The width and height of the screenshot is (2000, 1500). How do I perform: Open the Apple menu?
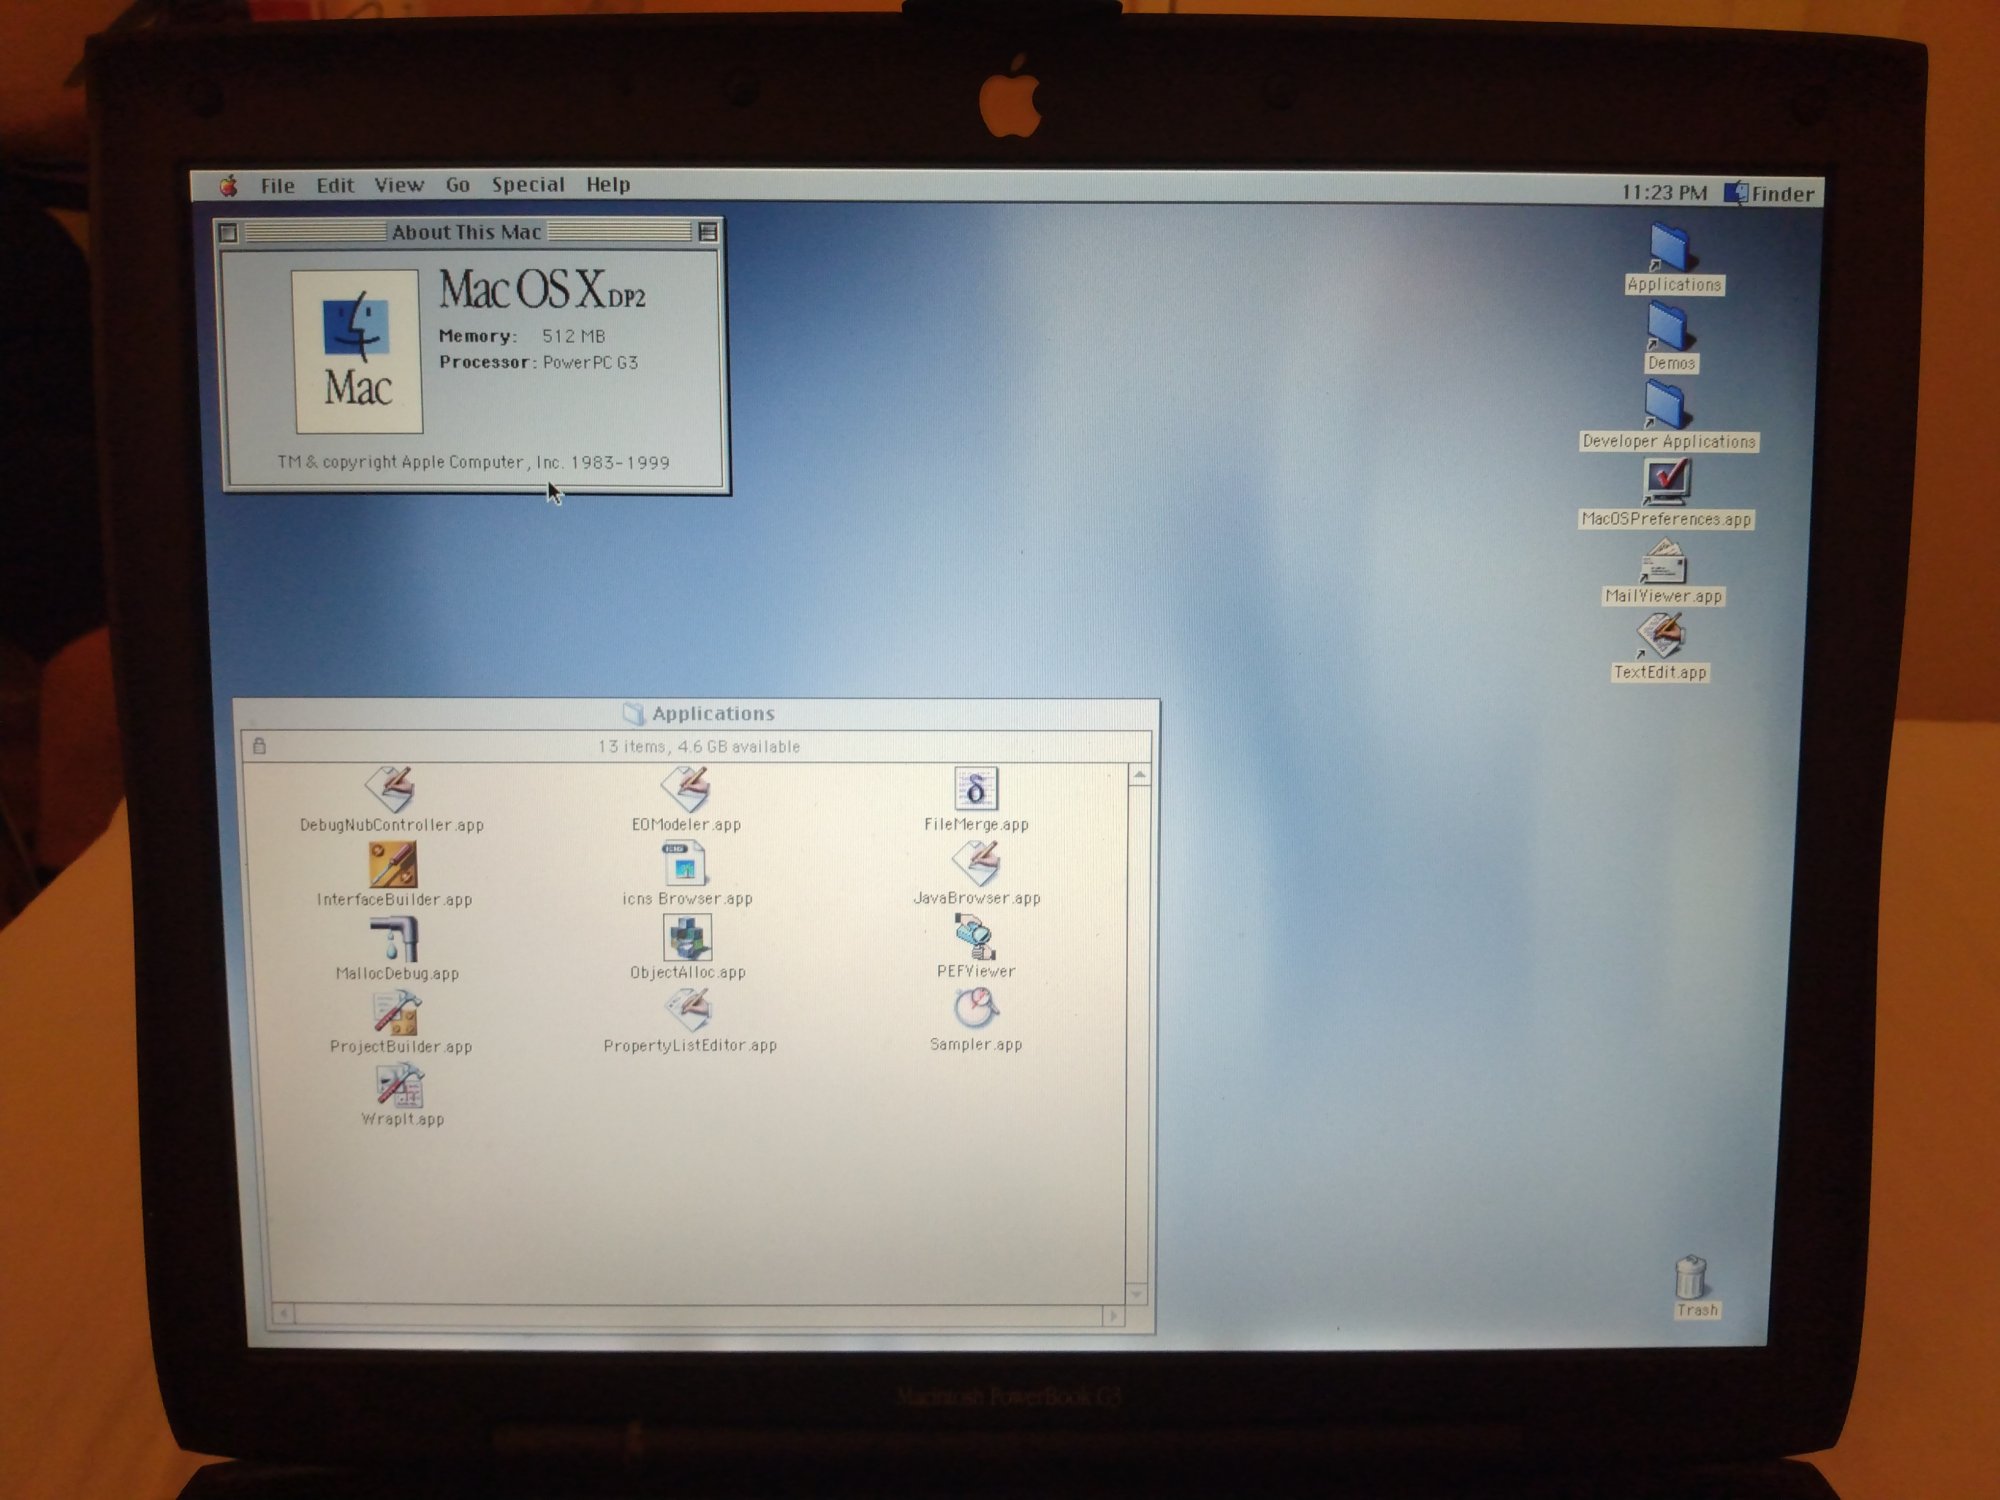click(x=229, y=185)
